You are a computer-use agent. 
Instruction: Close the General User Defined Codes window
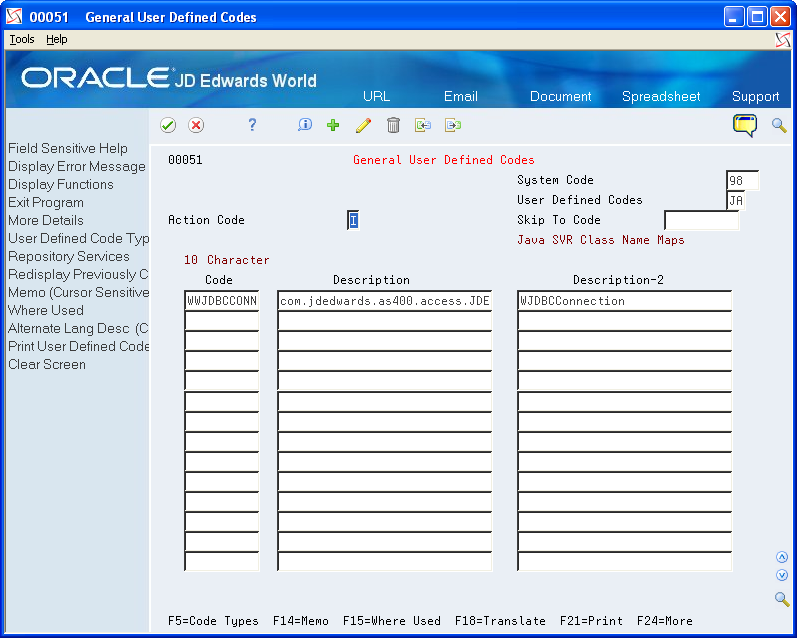tap(780, 17)
